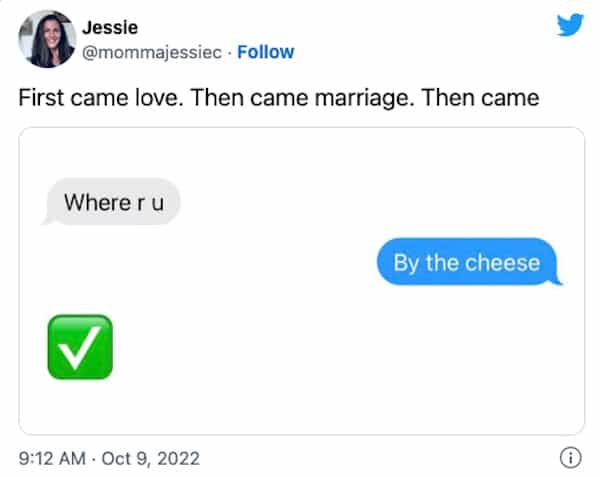This screenshot has height=477, width=600.
Task: Open Jessie's profile photo
Action: coord(47,39)
